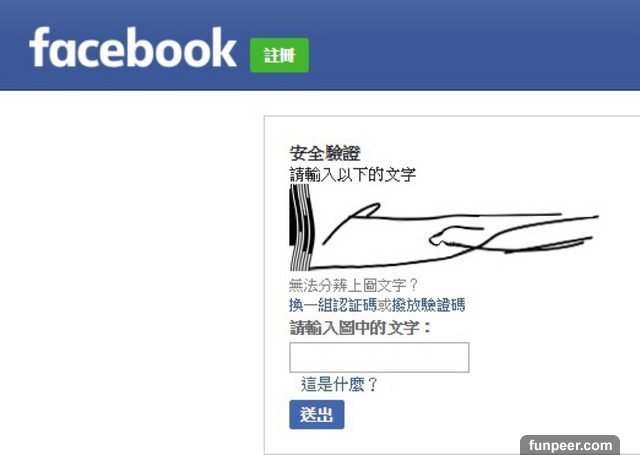Click the green 註冊 sign-up button
Viewport: 640px width, 455px height.
(280, 55)
